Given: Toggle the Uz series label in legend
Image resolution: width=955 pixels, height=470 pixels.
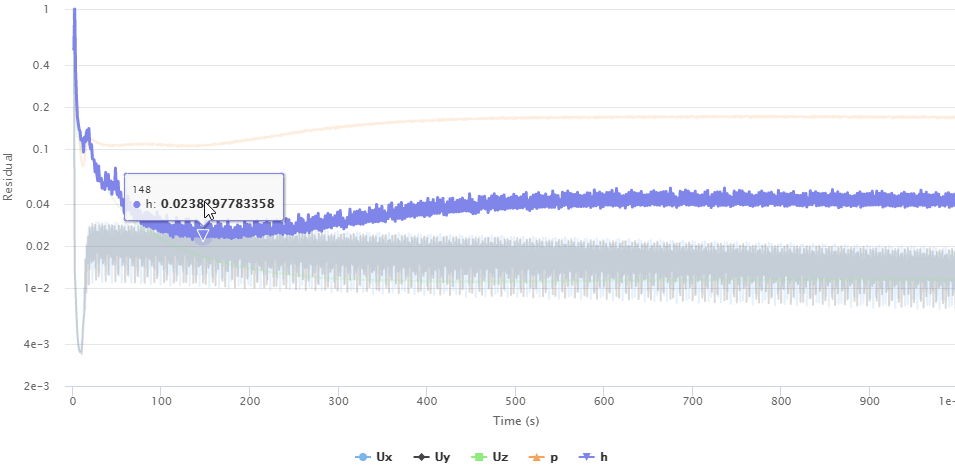Looking at the screenshot, I should coord(500,457).
